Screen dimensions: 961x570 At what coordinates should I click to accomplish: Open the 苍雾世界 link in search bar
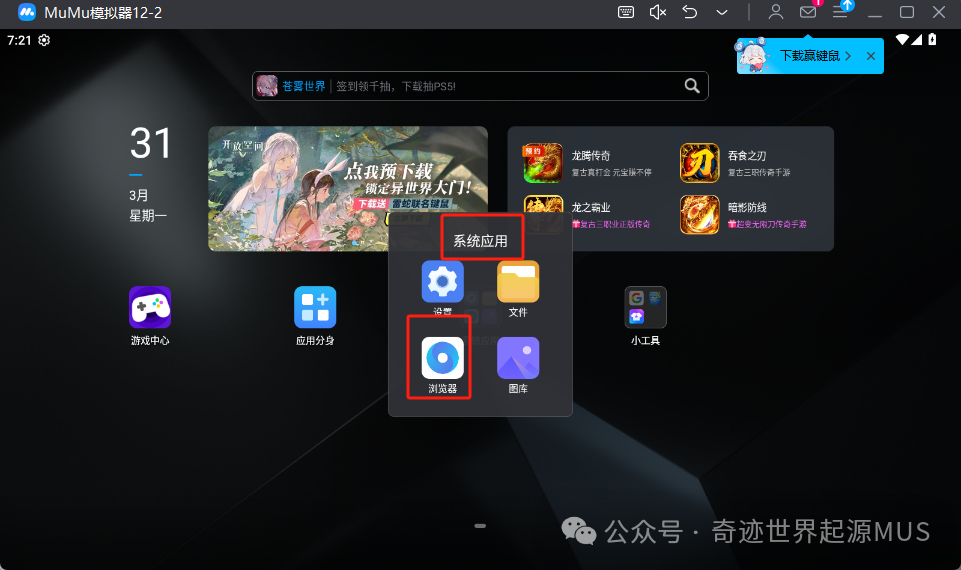click(x=303, y=86)
